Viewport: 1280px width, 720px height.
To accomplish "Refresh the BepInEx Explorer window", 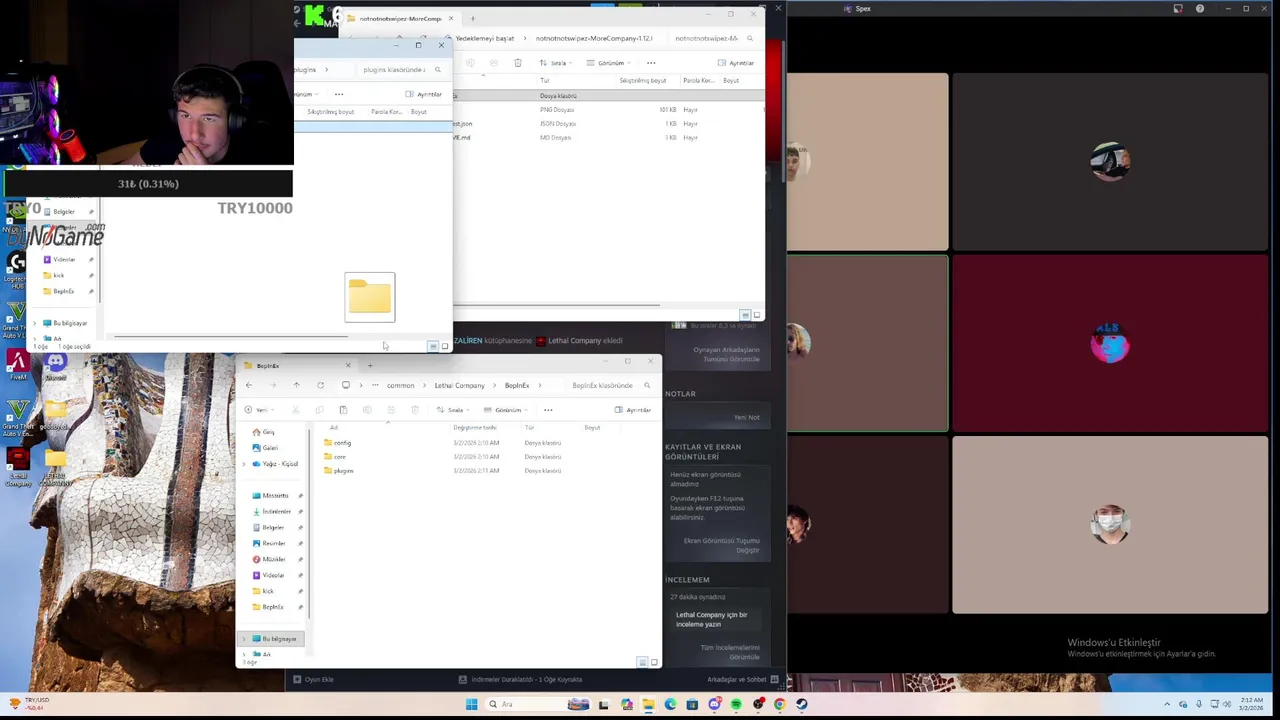I will 320,385.
